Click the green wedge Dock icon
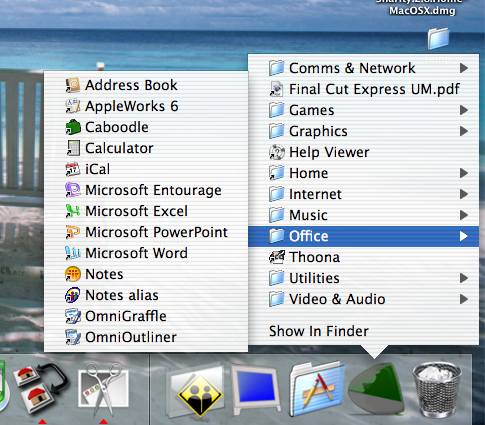This screenshot has height=425, width=485. tap(376, 388)
